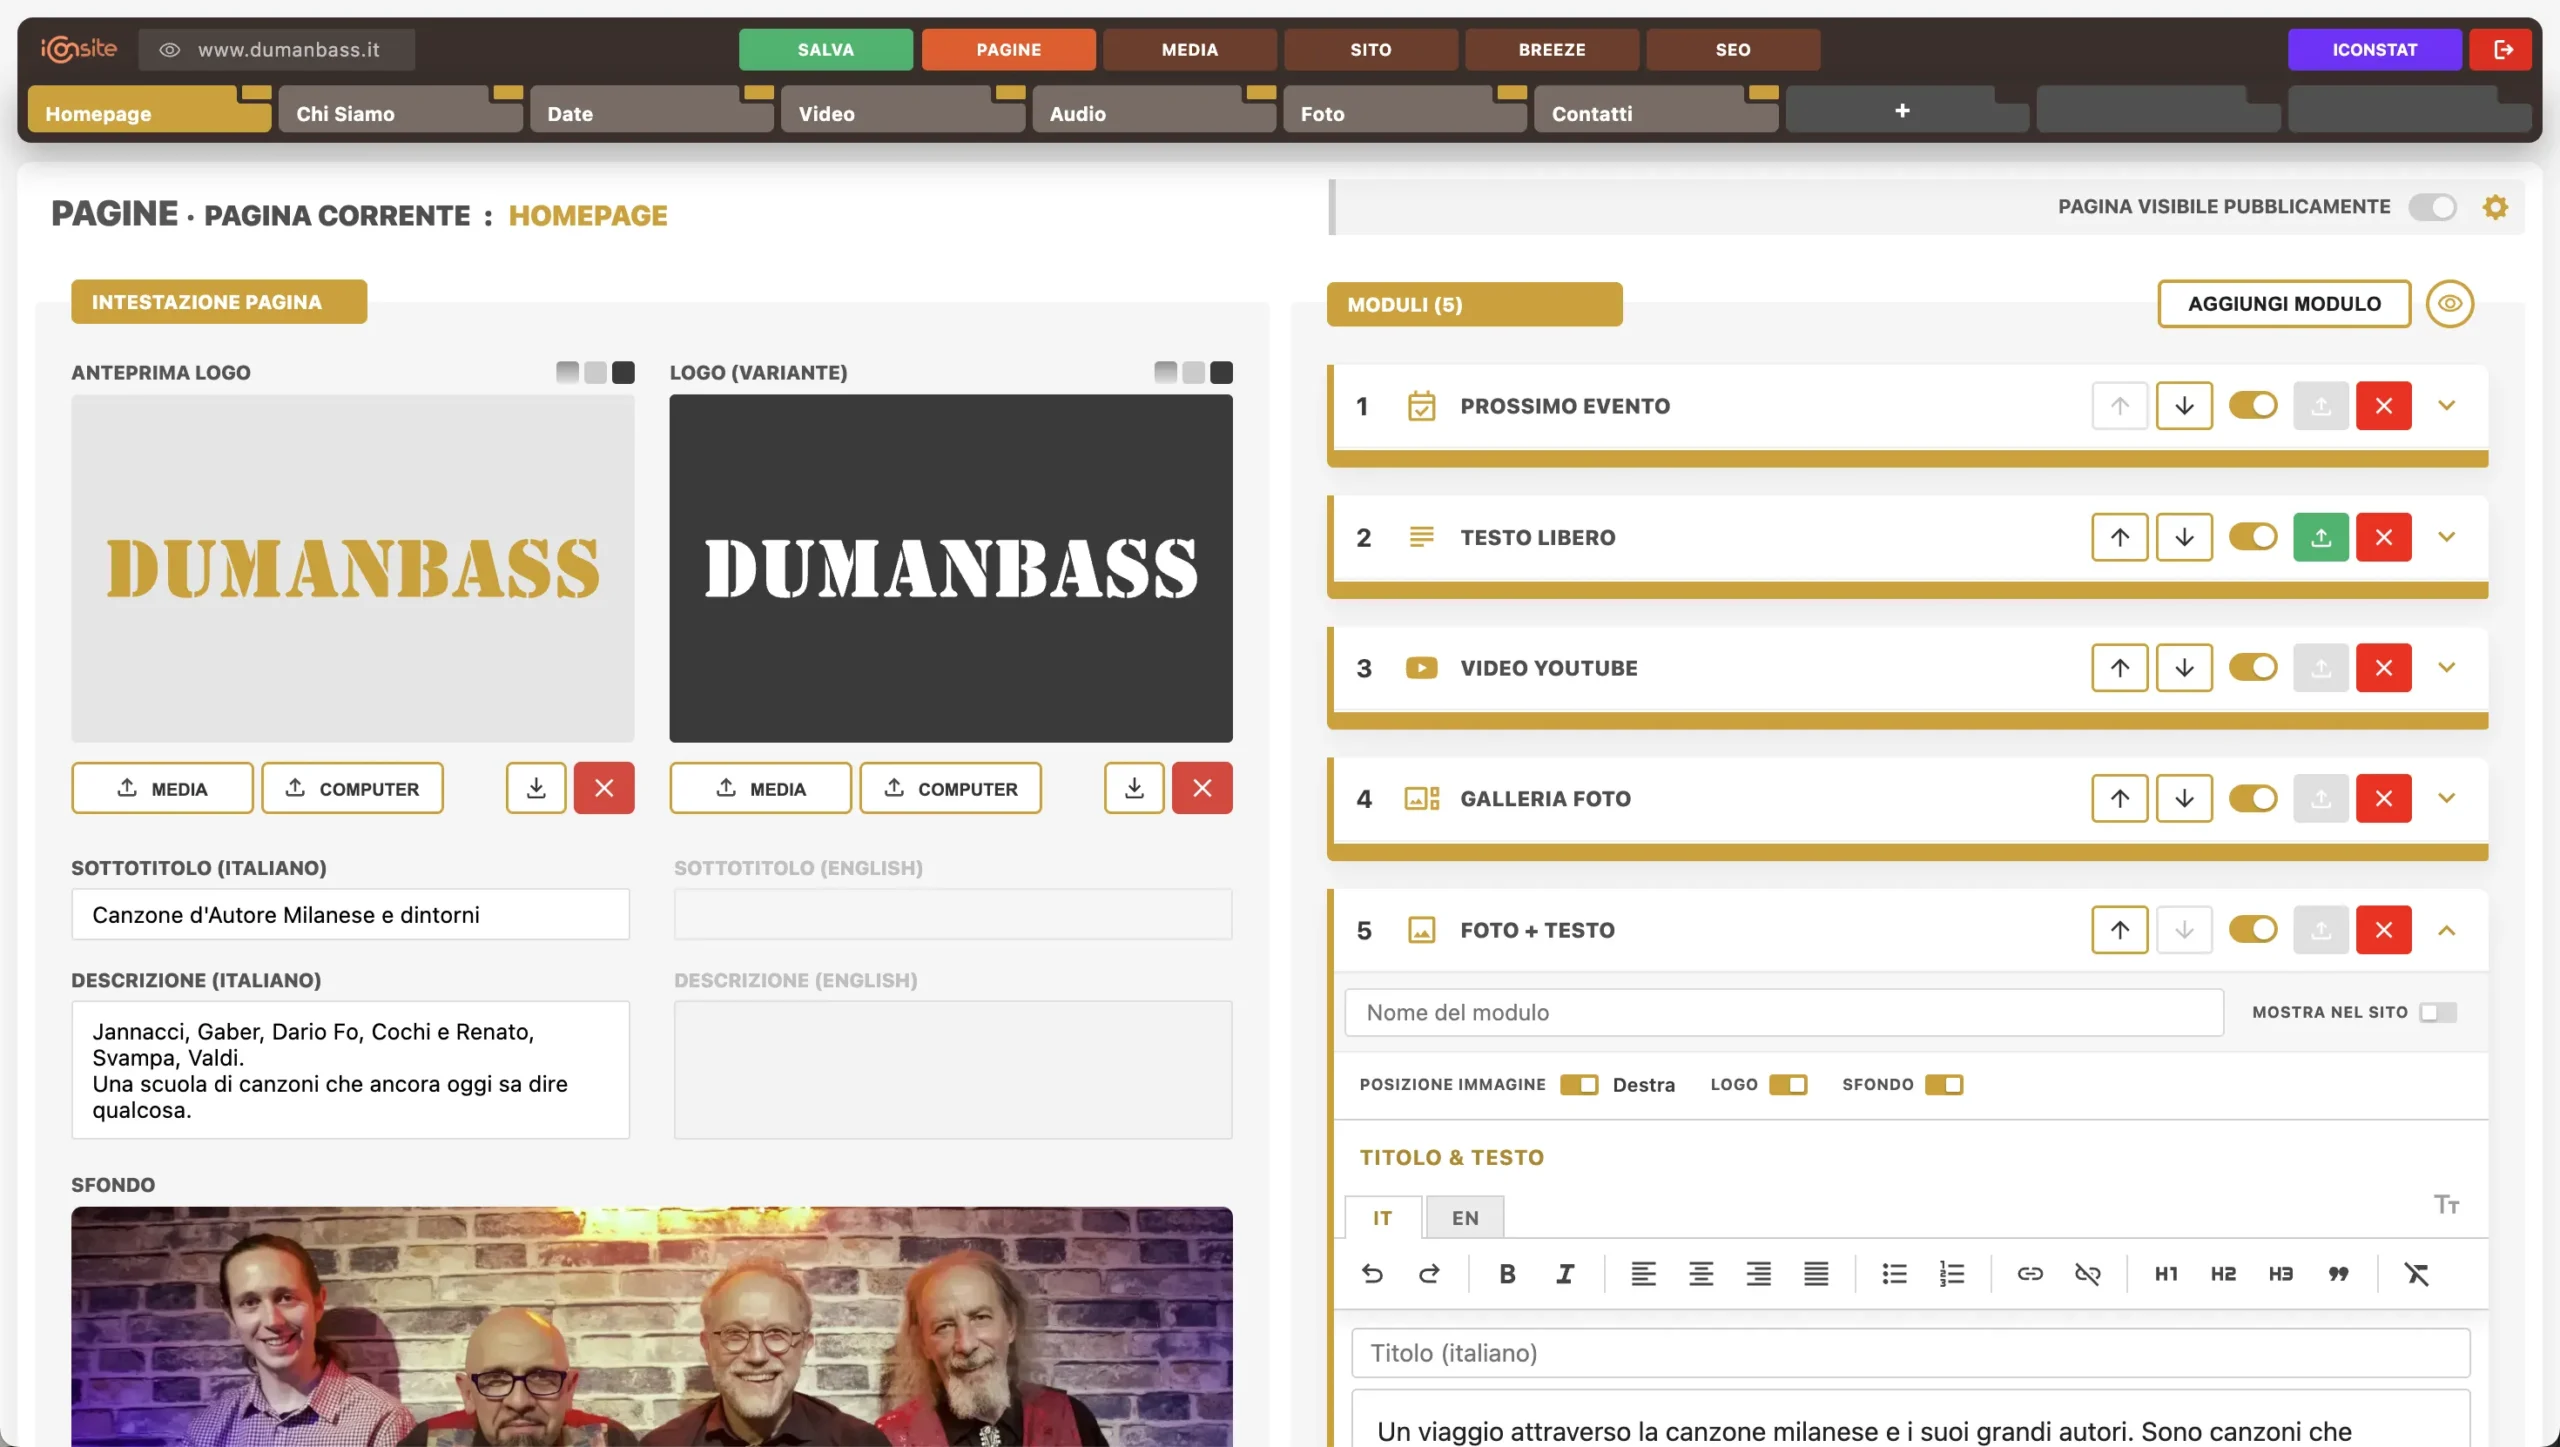Insert link using chain icon

(2029, 1273)
